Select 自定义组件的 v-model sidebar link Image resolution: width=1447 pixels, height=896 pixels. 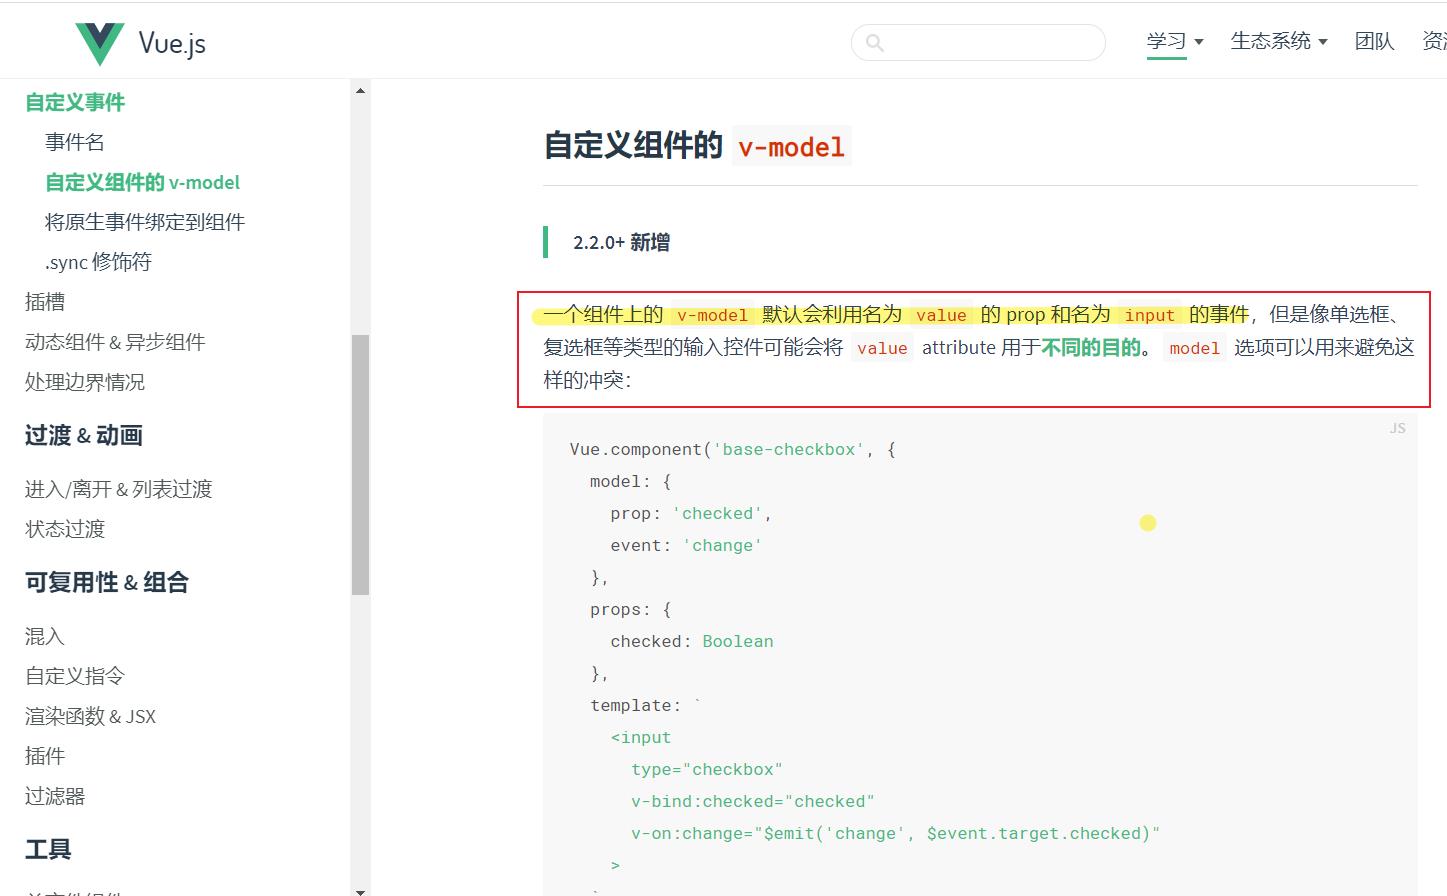point(143,182)
